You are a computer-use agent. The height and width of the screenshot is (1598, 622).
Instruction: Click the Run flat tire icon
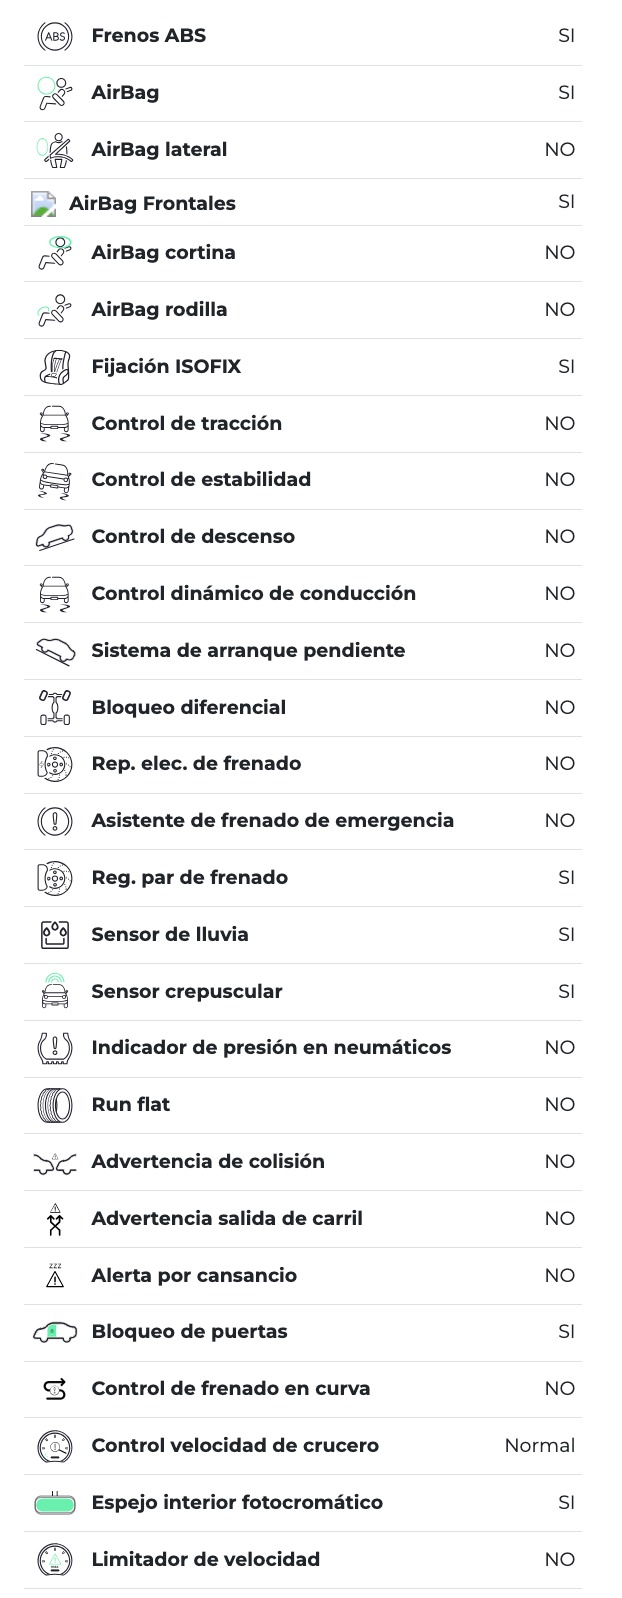[x=54, y=1105]
